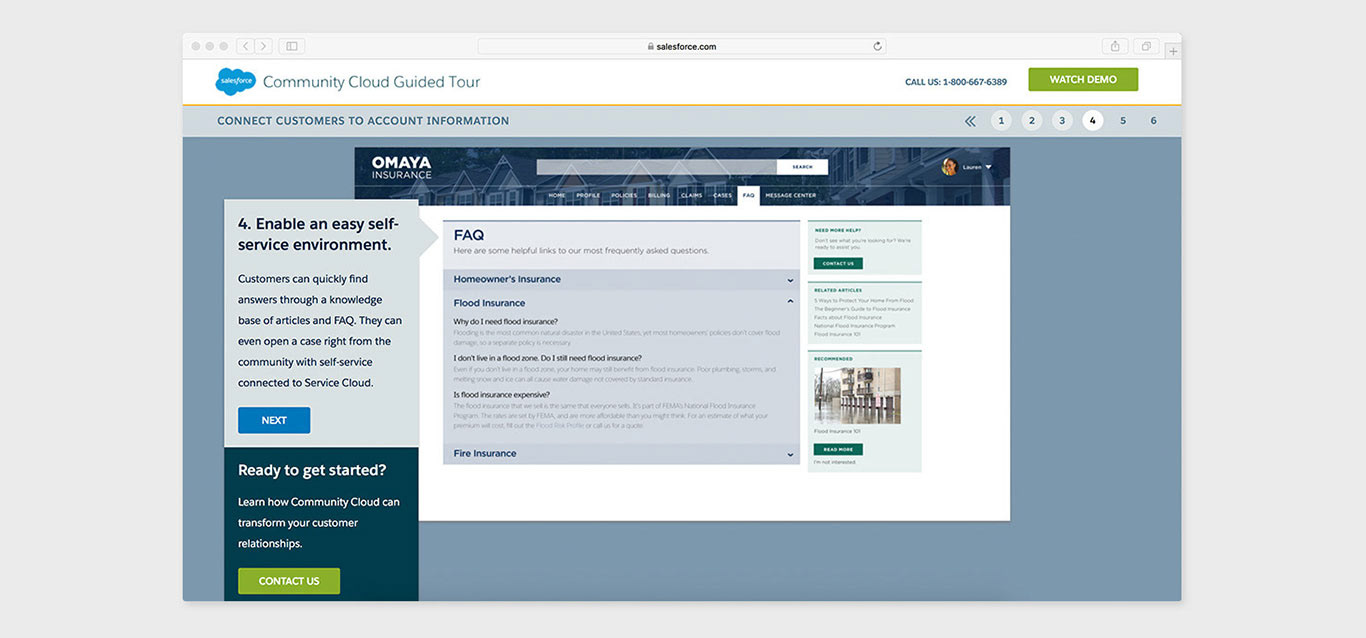Open the Claims nav item
The width and height of the screenshot is (1366, 638).
692,196
